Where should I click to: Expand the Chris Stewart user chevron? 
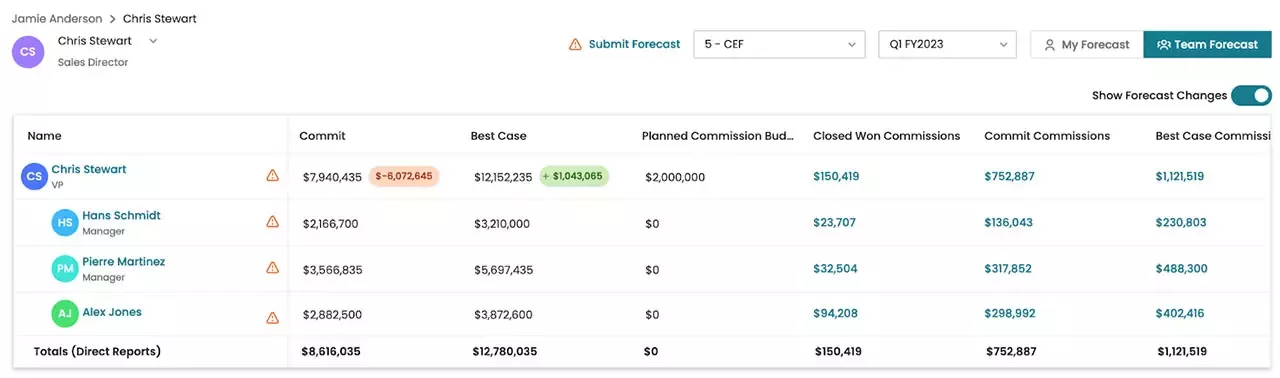[x=153, y=41]
